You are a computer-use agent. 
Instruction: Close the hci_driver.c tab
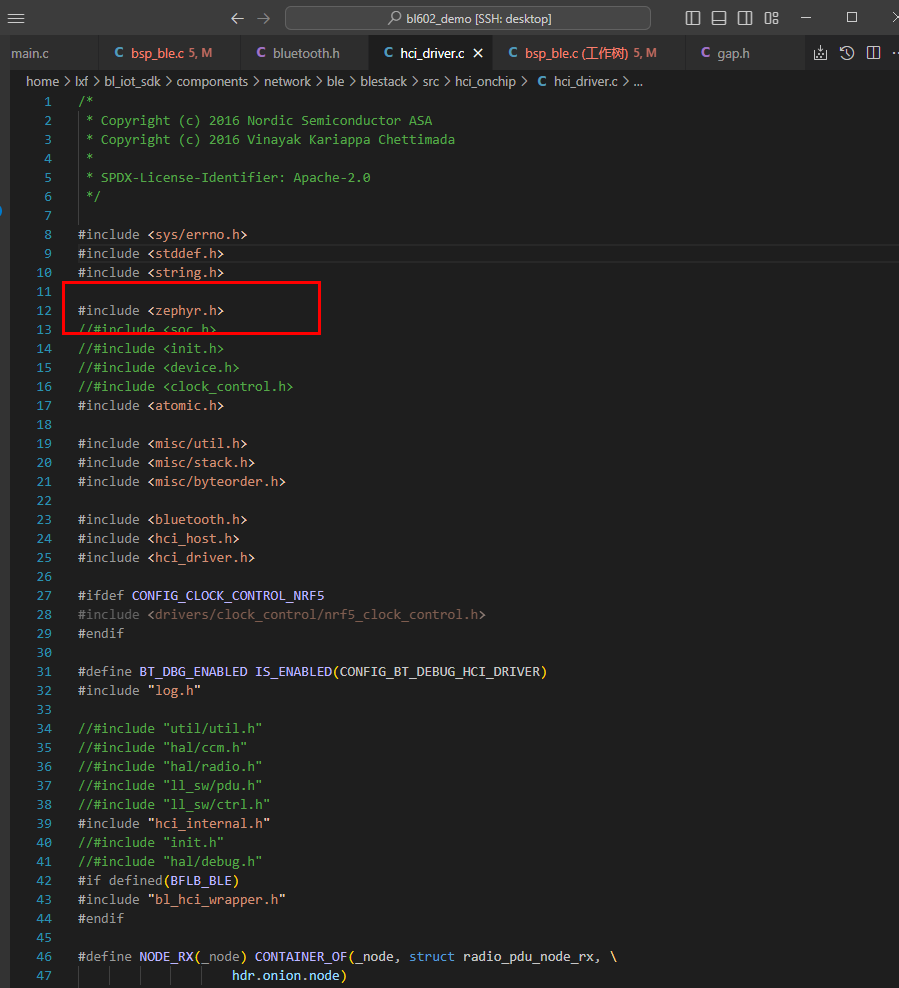coord(478,54)
